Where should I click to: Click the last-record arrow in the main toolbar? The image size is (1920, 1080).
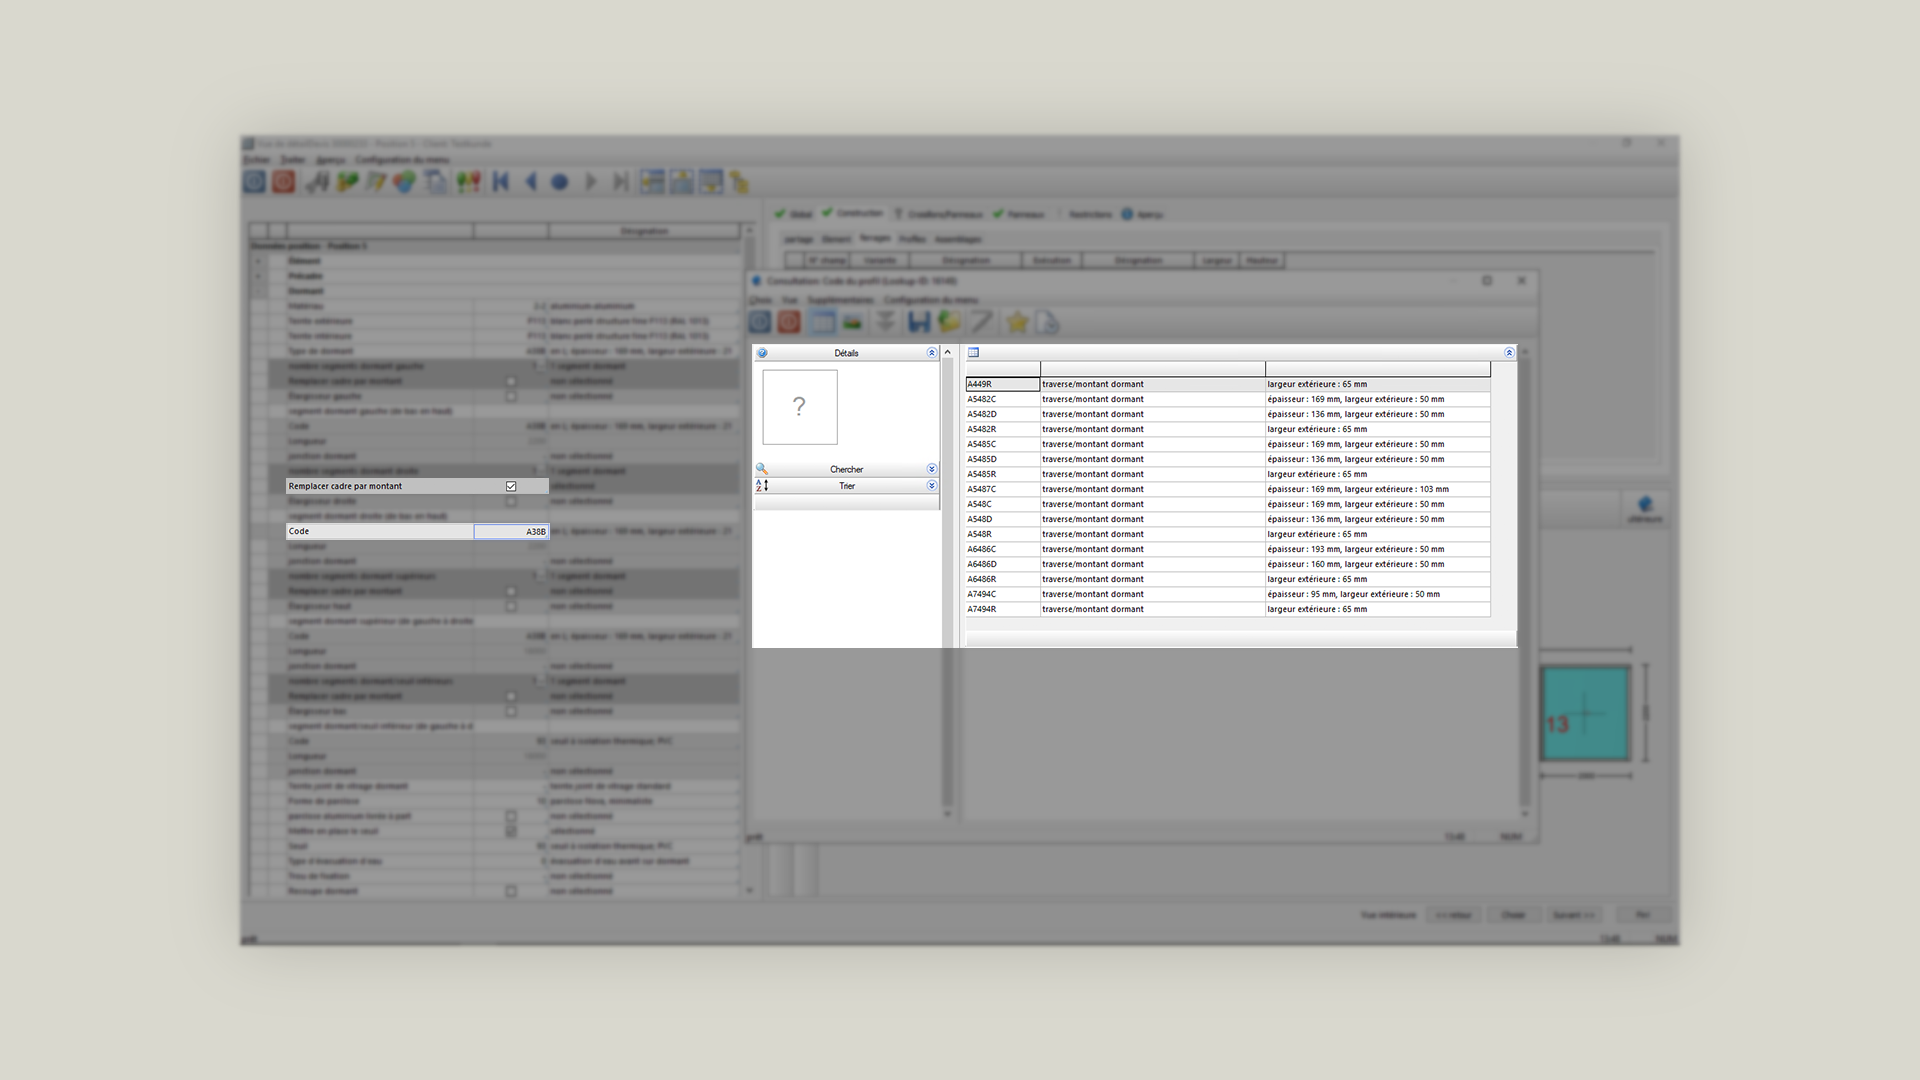(621, 182)
